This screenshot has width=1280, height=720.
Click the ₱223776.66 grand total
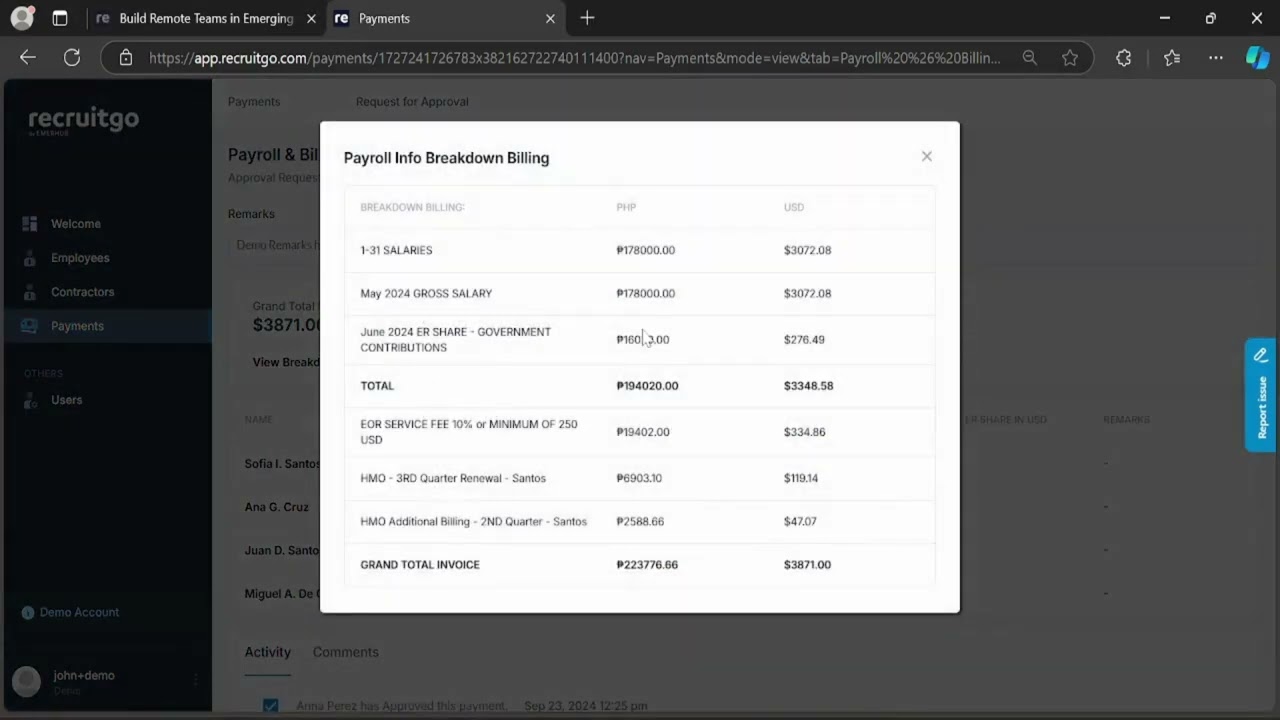tap(647, 565)
